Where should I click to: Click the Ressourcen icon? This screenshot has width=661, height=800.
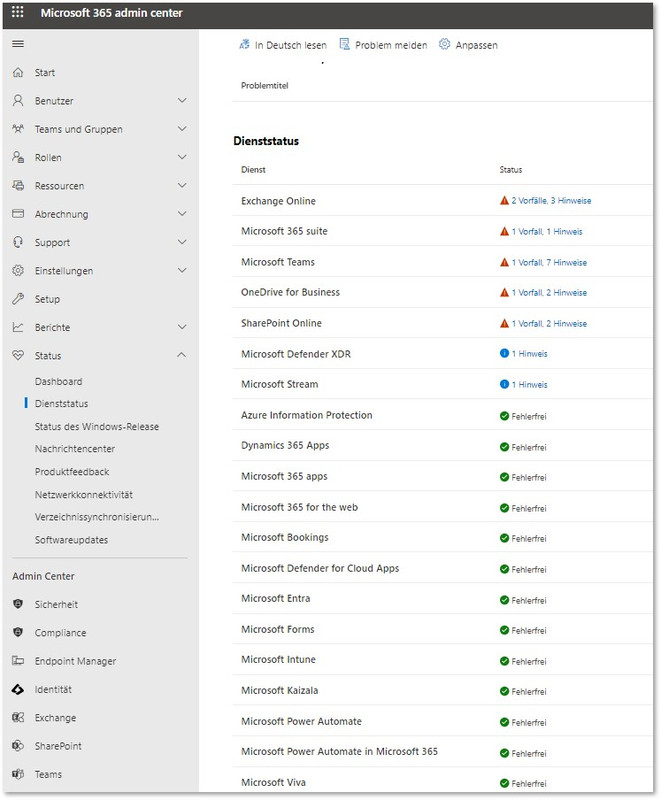coord(18,186)
